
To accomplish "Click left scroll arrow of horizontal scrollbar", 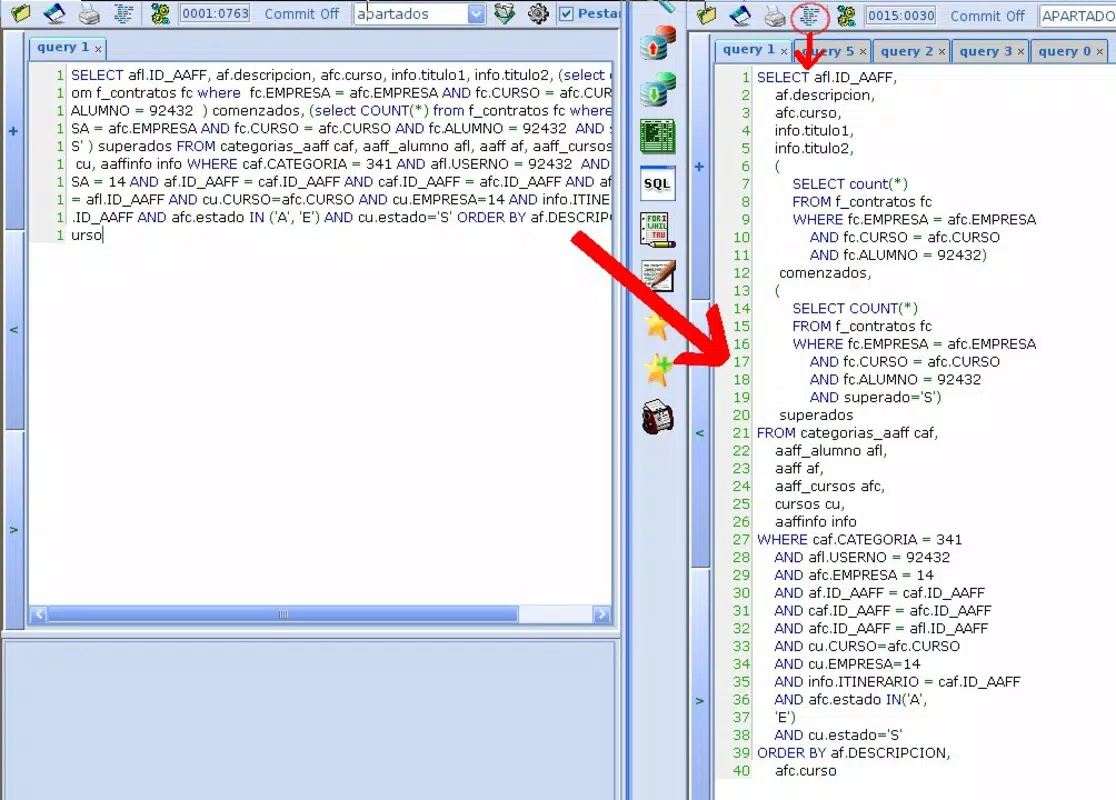I will pos(39,614).
